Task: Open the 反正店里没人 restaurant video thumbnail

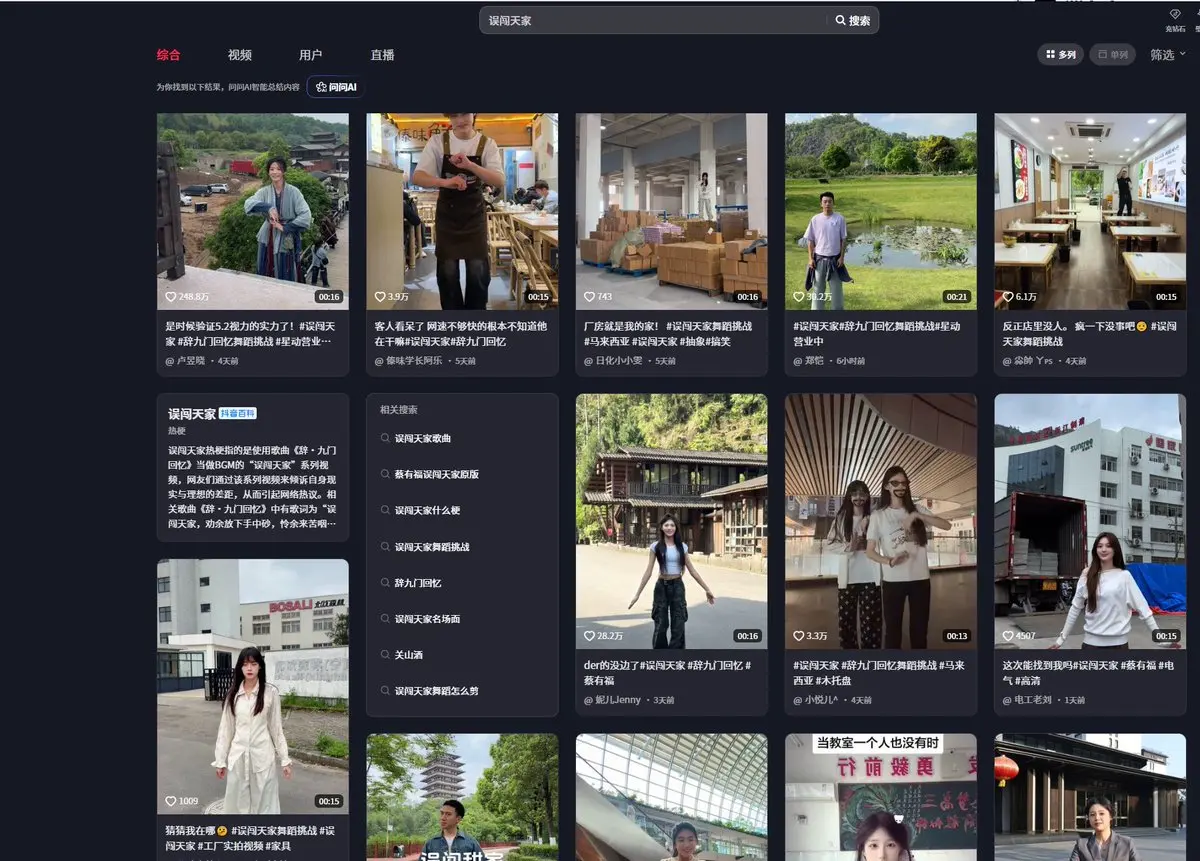Action: [x=1090, y=211]
